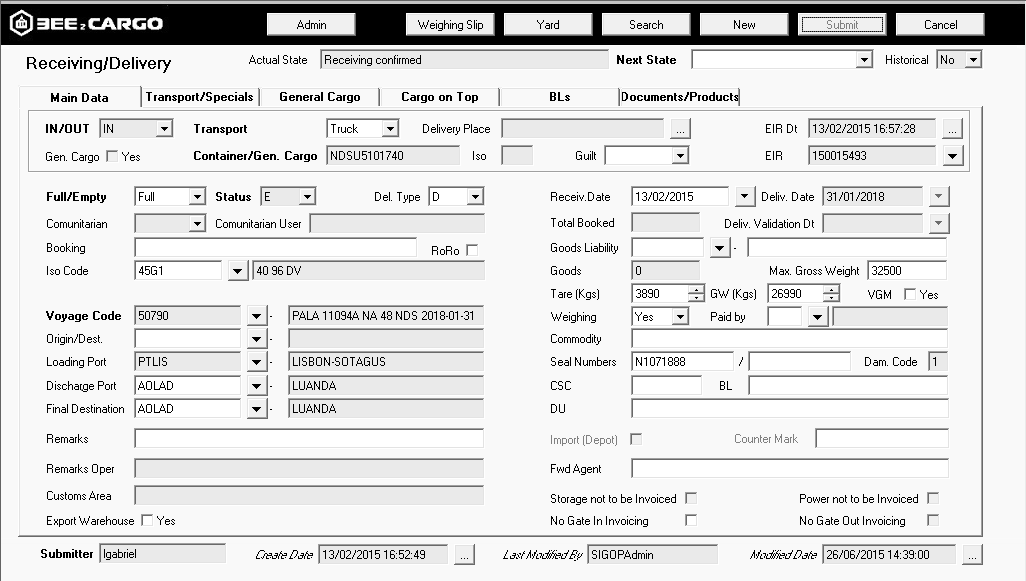Switch to the BLs tab

(x=559, y=97)
